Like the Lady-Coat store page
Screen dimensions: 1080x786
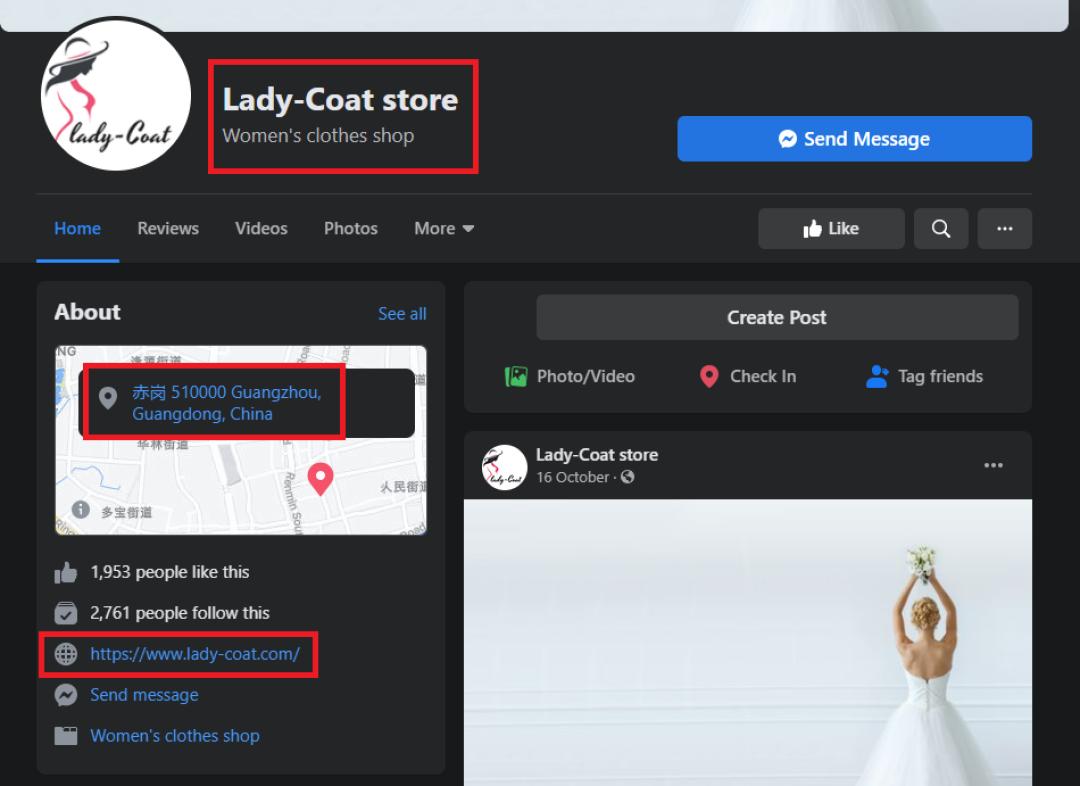[x=831, y=229]
